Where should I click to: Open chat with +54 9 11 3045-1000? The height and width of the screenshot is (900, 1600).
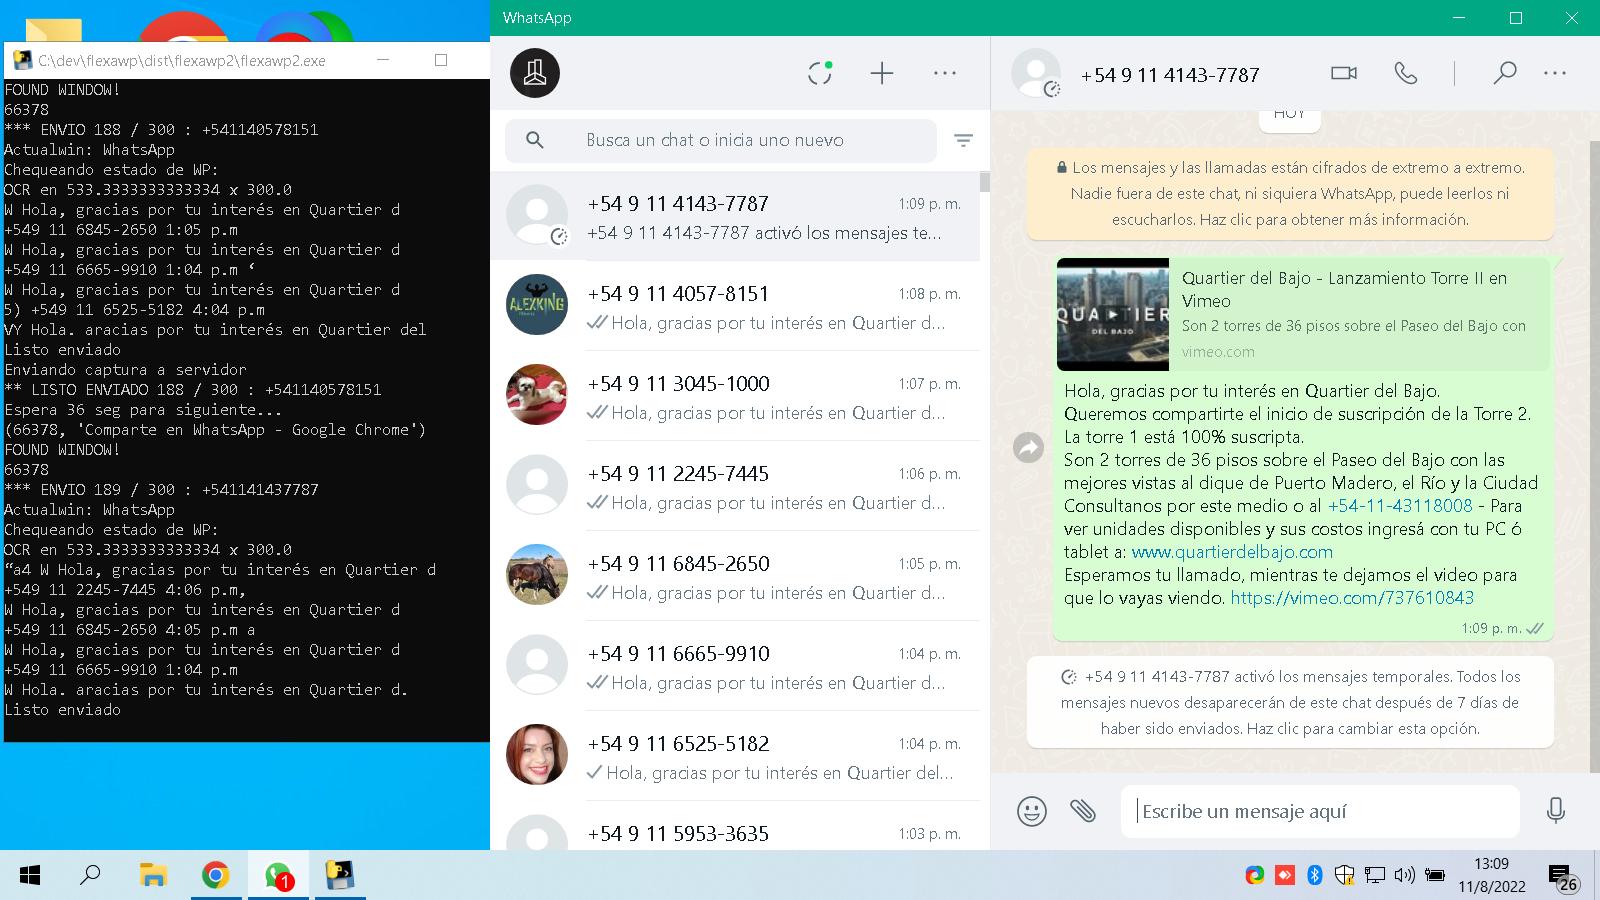tap(735, 396)
